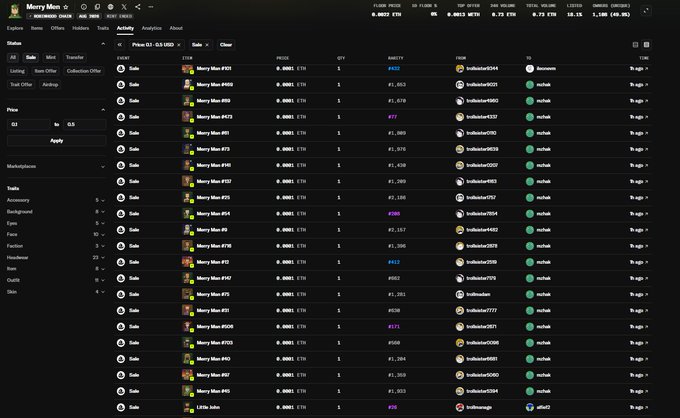Toggle the Collection Offer status filter
Viewport: 680px width, 418px height.
(x=84, y=71)
